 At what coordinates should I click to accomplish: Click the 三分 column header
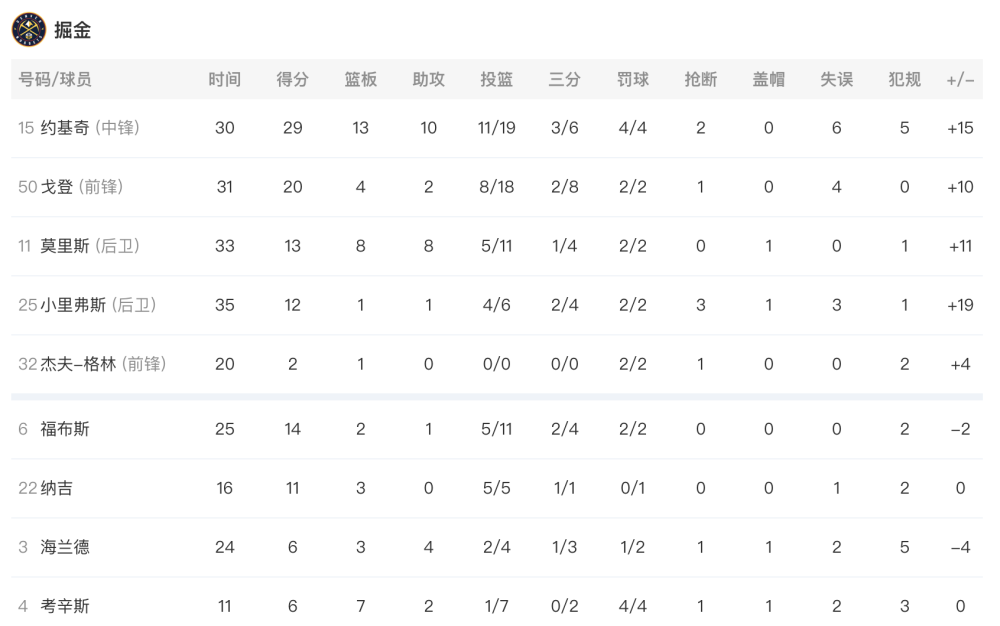pyautogui.click(x=564, y=79)
